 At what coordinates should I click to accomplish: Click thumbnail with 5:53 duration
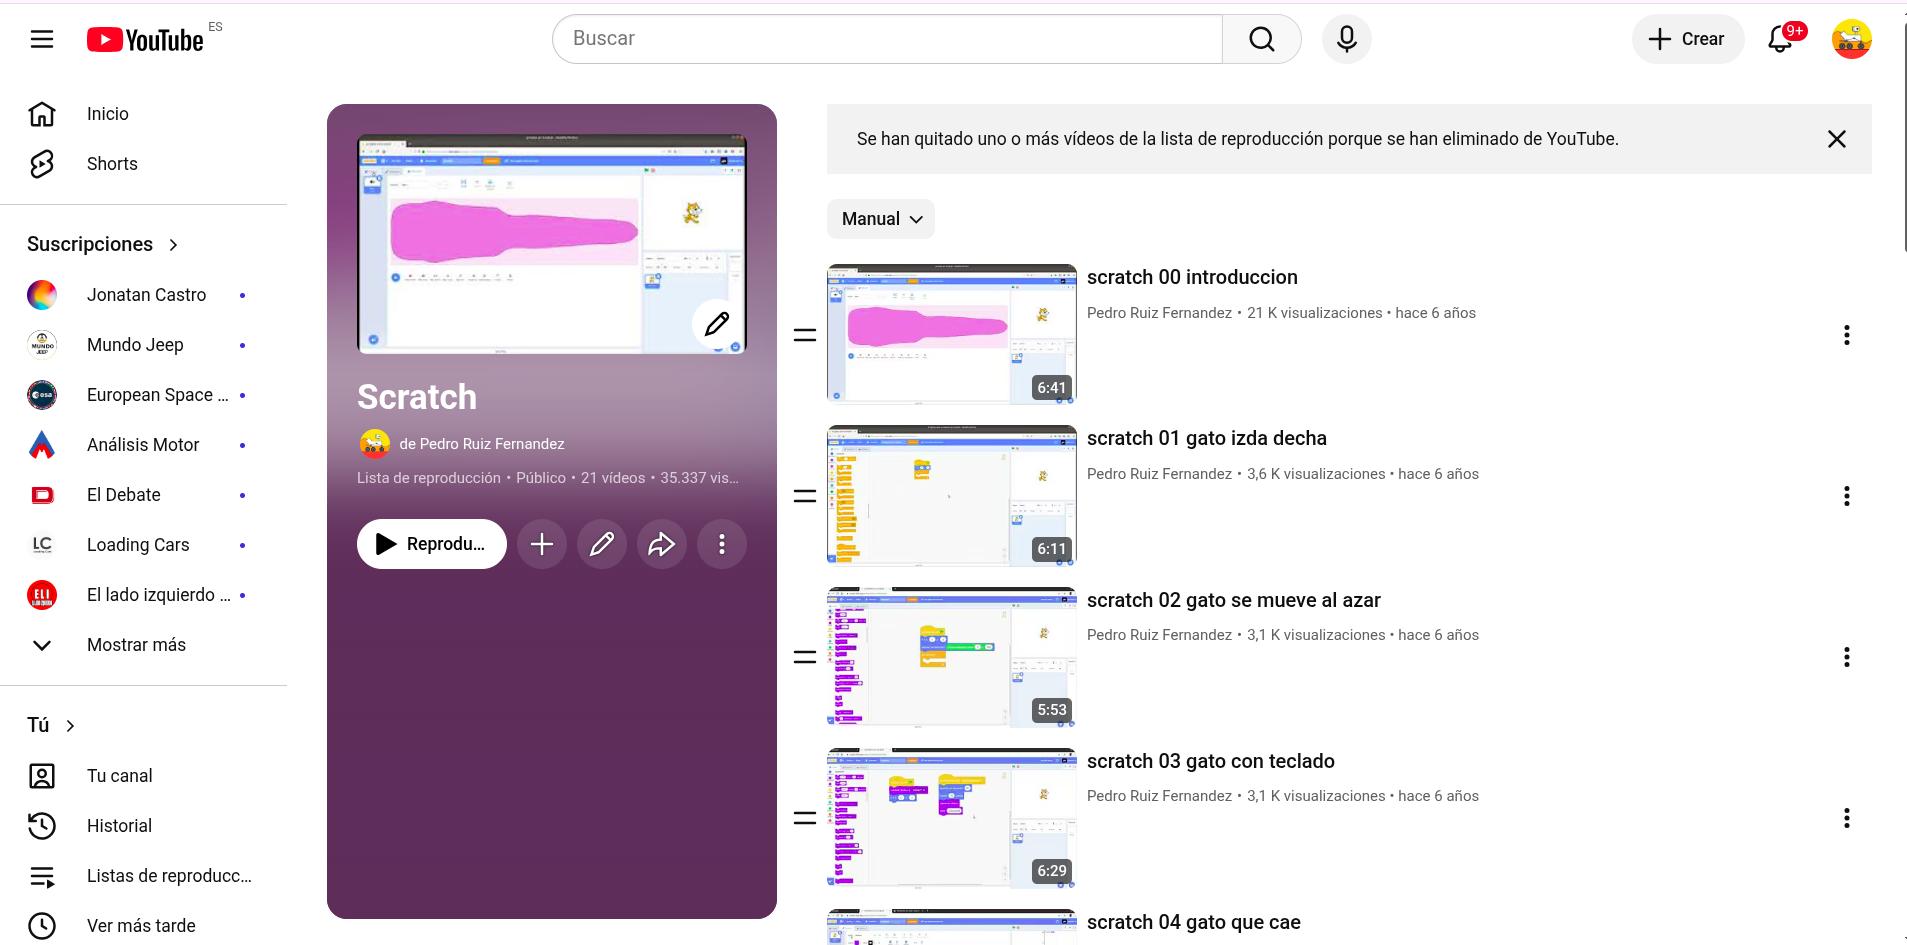(x=952, y=657)
